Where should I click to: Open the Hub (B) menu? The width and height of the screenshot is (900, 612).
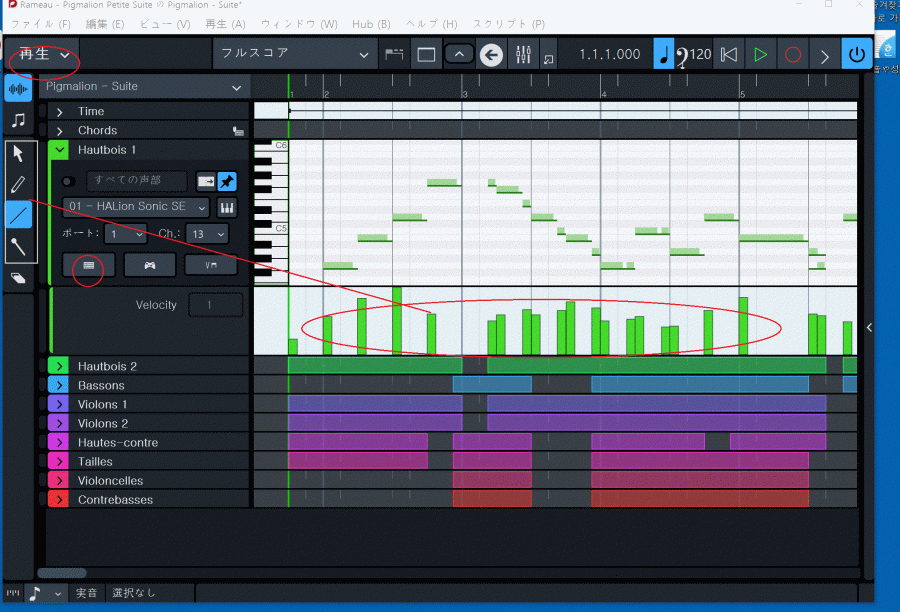[x=371, y=24]
